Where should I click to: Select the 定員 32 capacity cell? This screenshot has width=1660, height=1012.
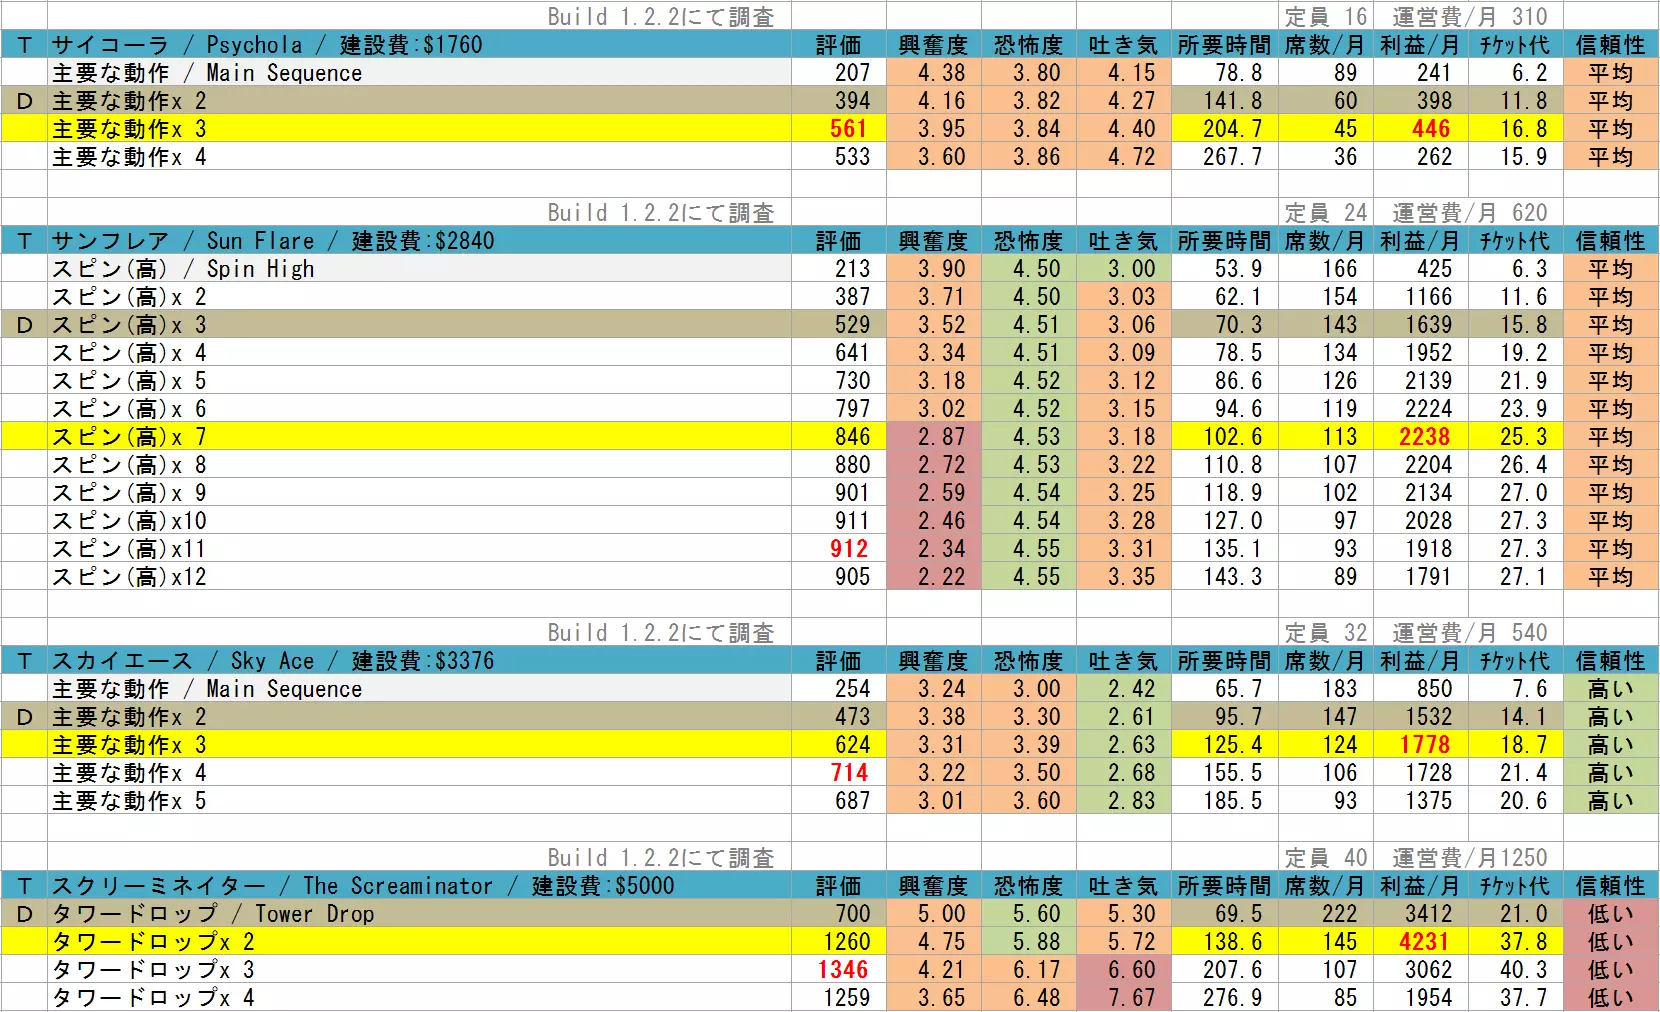tap(1325, 633)
